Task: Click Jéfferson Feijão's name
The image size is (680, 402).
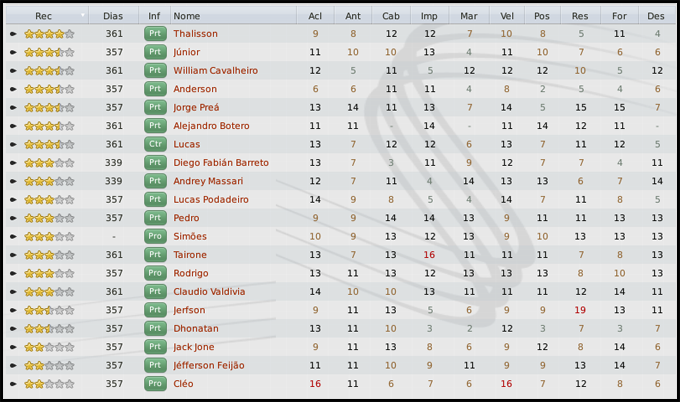Action: click(x=208, y=365)
